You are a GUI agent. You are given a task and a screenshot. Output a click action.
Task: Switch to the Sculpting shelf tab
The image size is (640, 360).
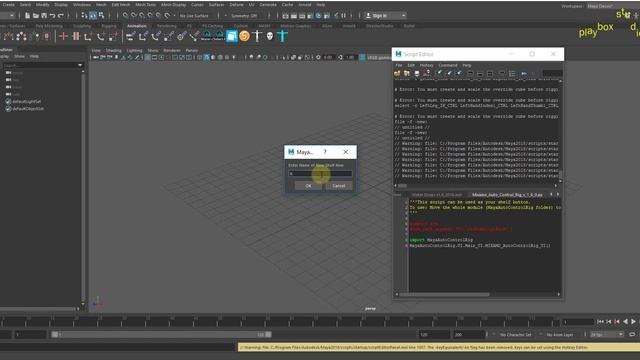pos(82,26)
